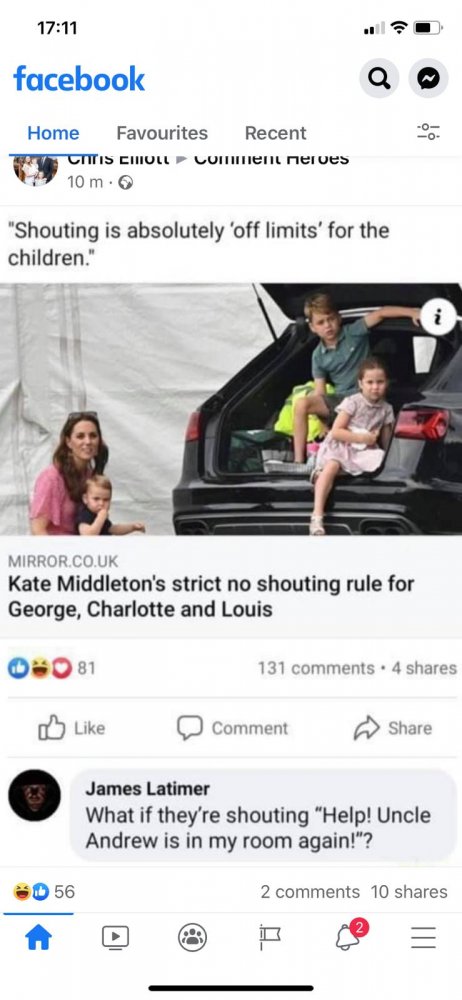Open the image info icon

(x=438, y=316)
